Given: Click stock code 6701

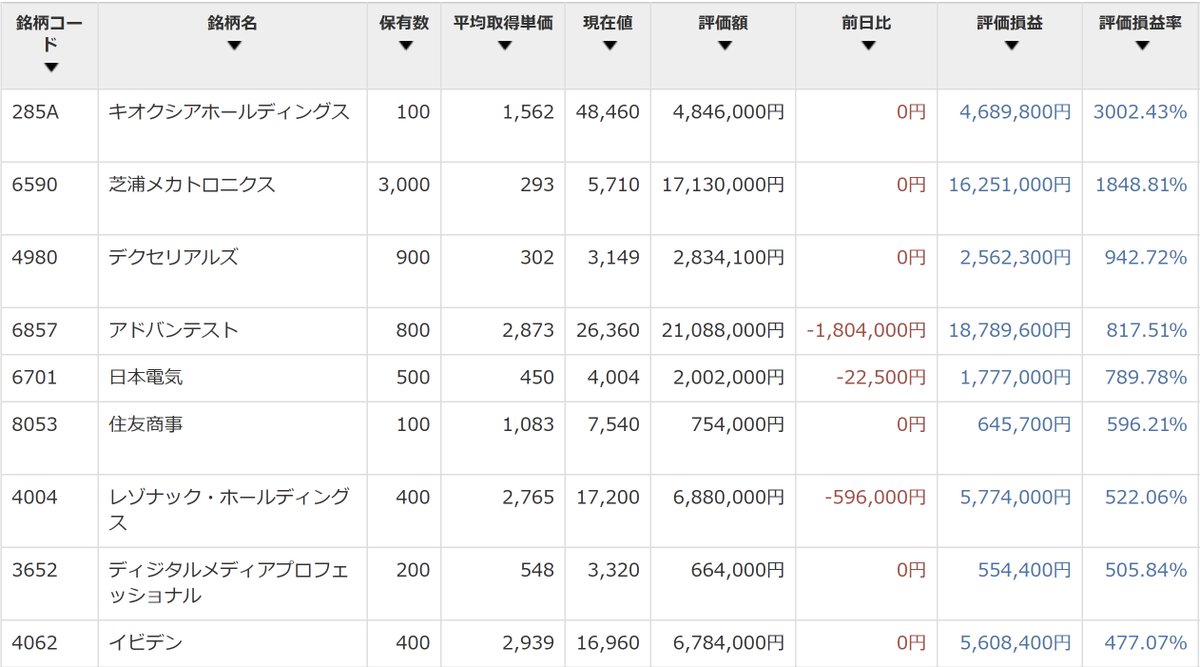Looking at the screenshot, I should coord(35,377).
